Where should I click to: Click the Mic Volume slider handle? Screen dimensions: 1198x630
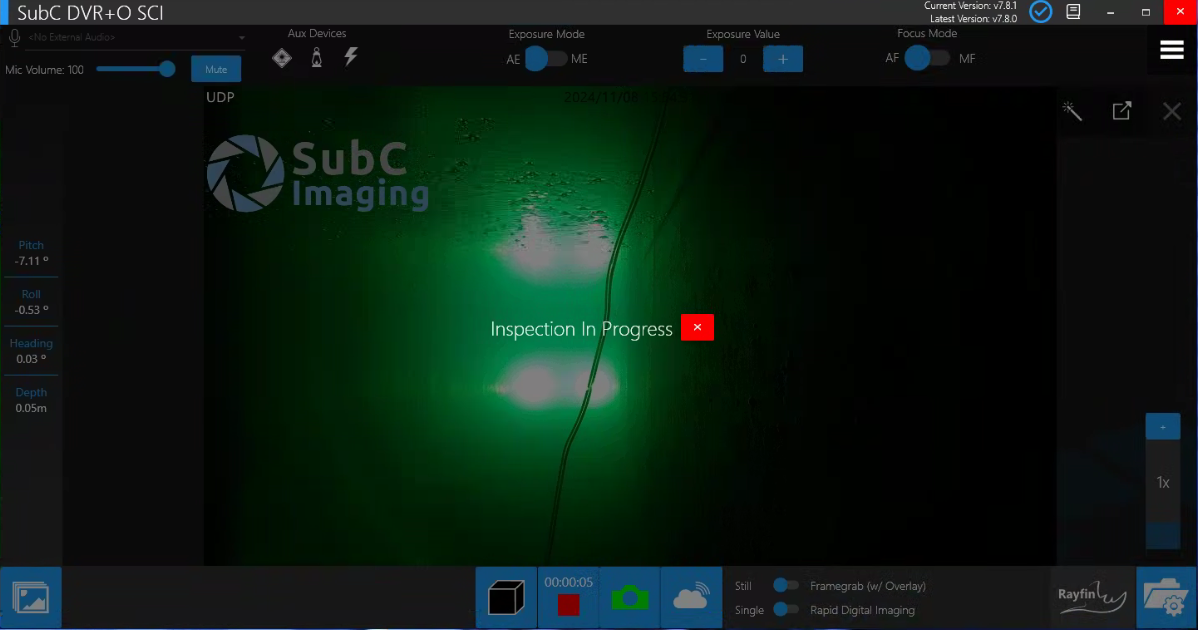[x=167, y=69]
